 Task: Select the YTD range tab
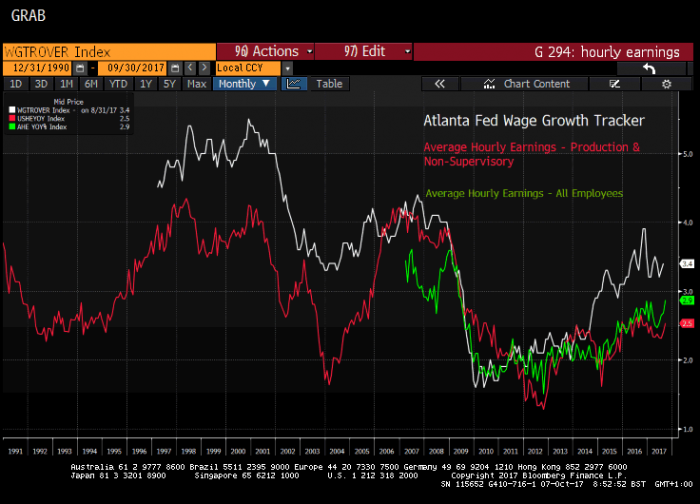tap(118, 84)
